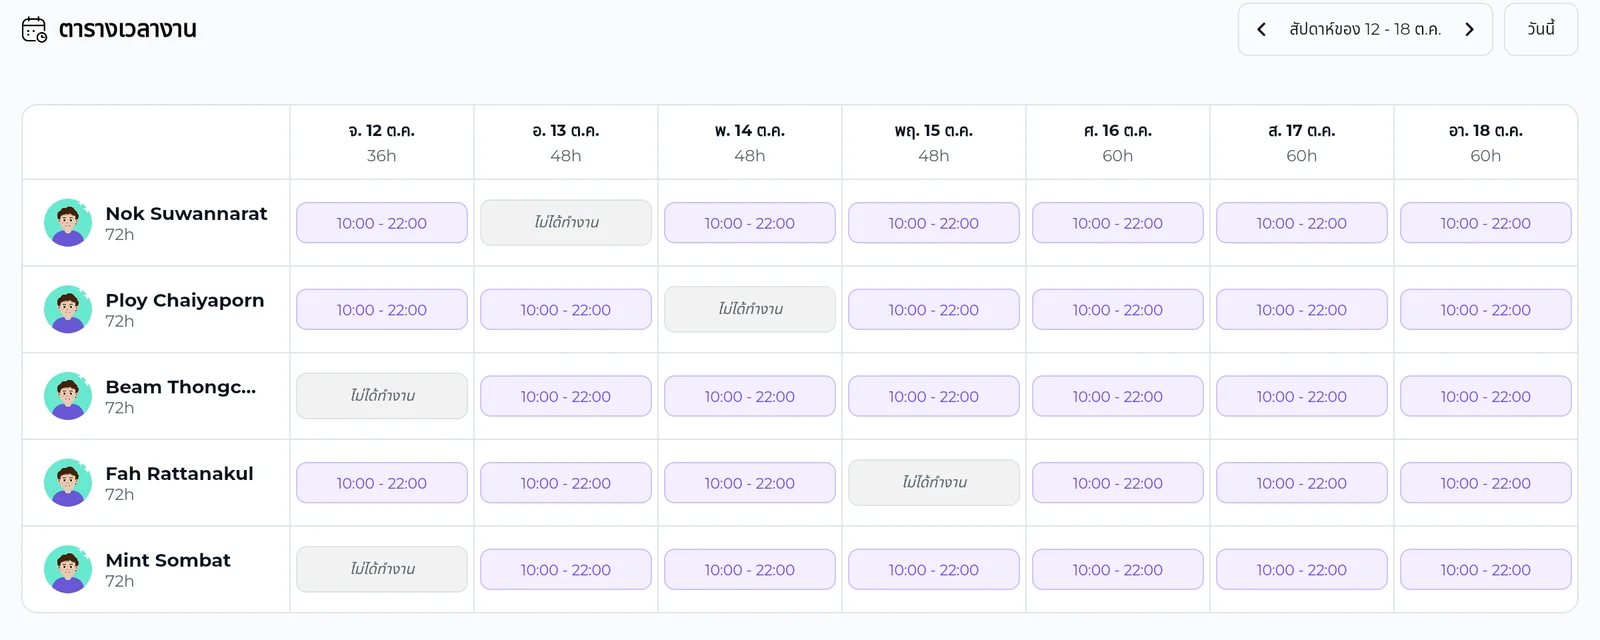
Task: Click the Monday 12 ต.ค. column header
Action: [382, 143]
